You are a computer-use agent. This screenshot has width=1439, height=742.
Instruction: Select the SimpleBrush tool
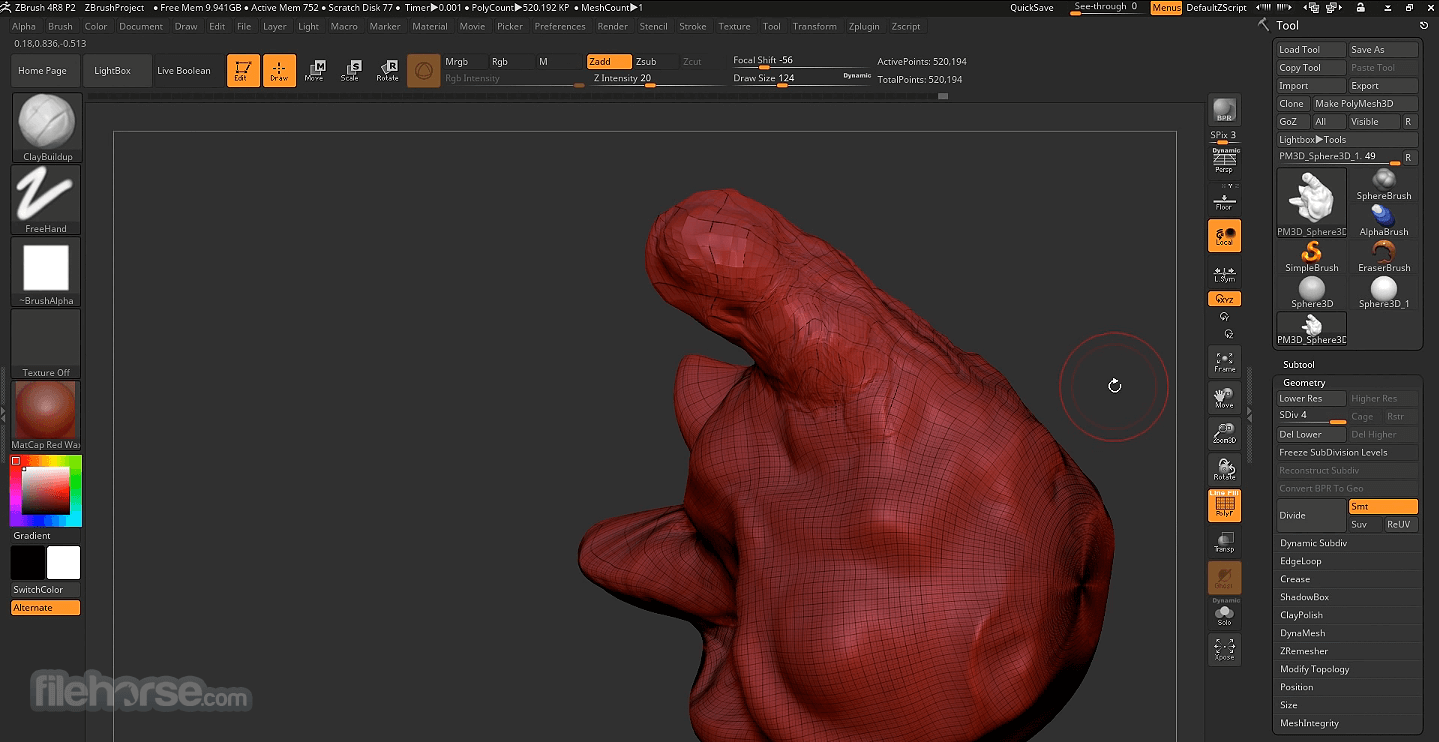point(1312,256)
